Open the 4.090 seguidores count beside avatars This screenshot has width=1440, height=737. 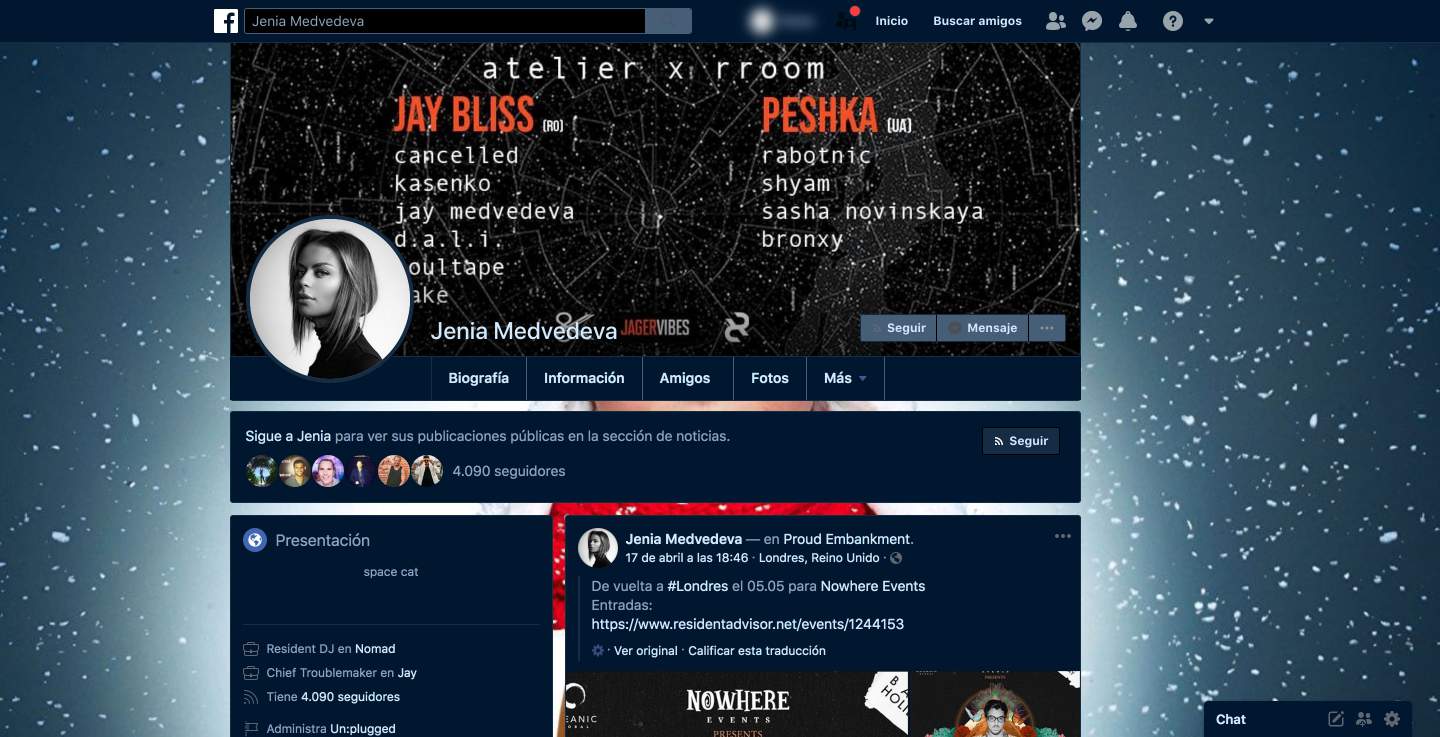509,471
